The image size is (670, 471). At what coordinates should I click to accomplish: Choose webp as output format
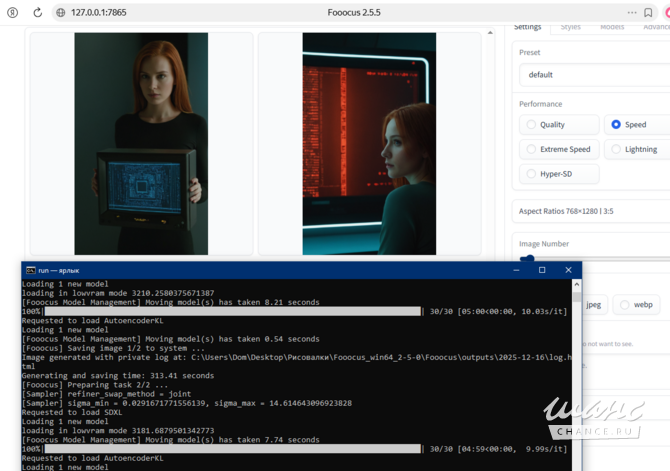click(x=636, y=305)
